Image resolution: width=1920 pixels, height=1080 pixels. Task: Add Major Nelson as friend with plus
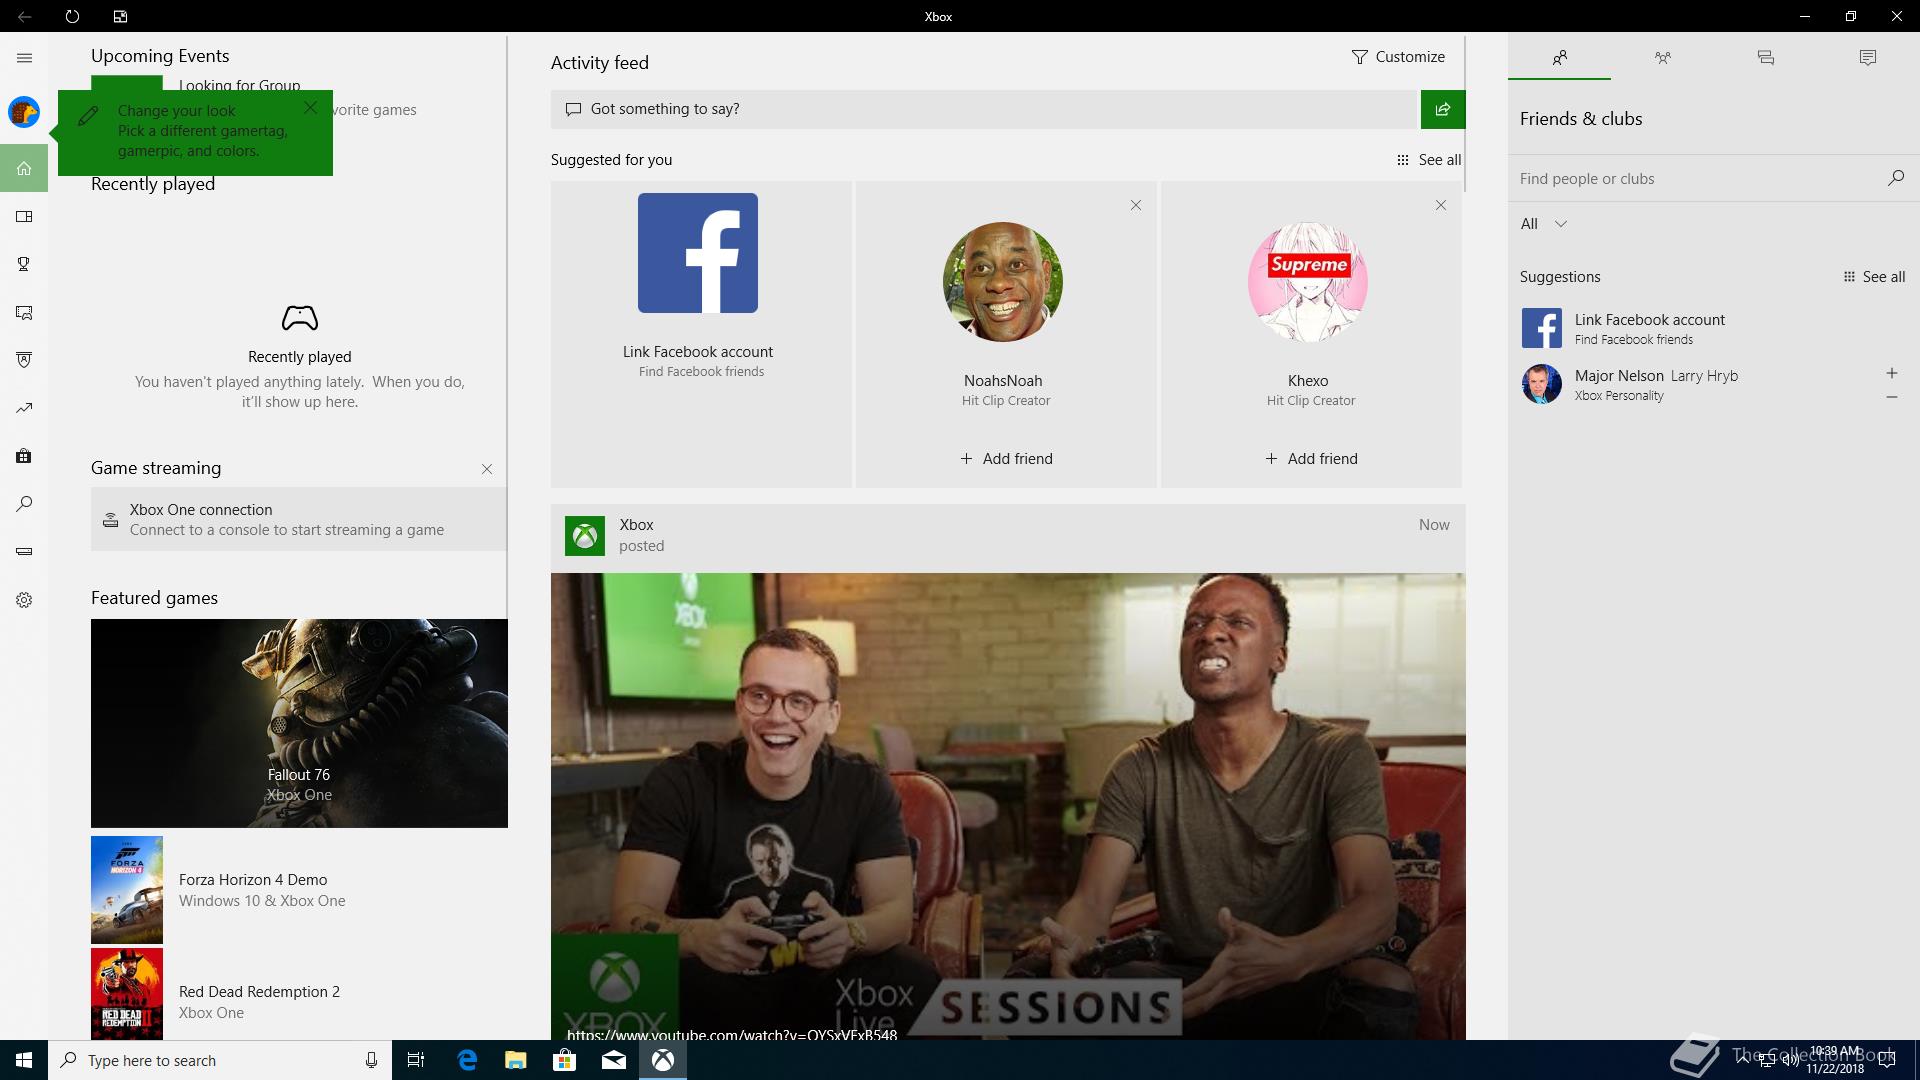[1891, 373]
